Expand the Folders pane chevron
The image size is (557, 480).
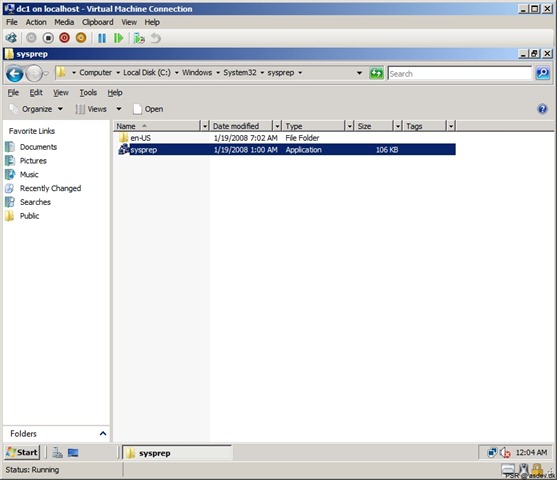click(x=103, y=433)
